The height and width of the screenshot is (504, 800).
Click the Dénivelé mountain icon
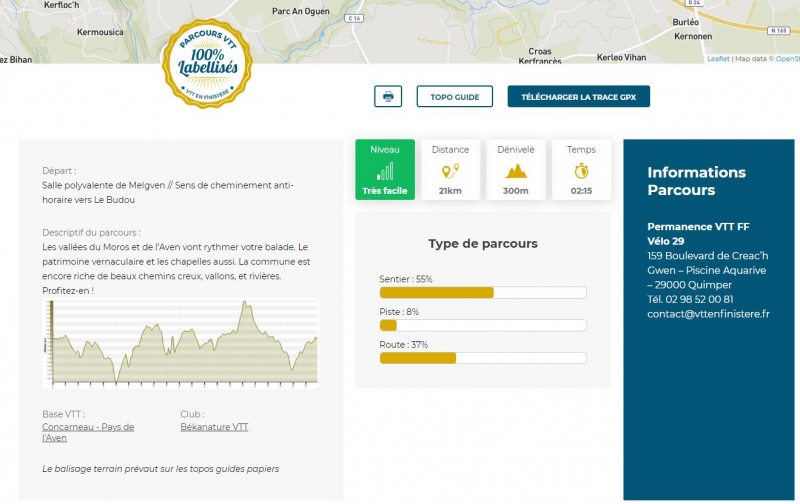click(516, 171)
